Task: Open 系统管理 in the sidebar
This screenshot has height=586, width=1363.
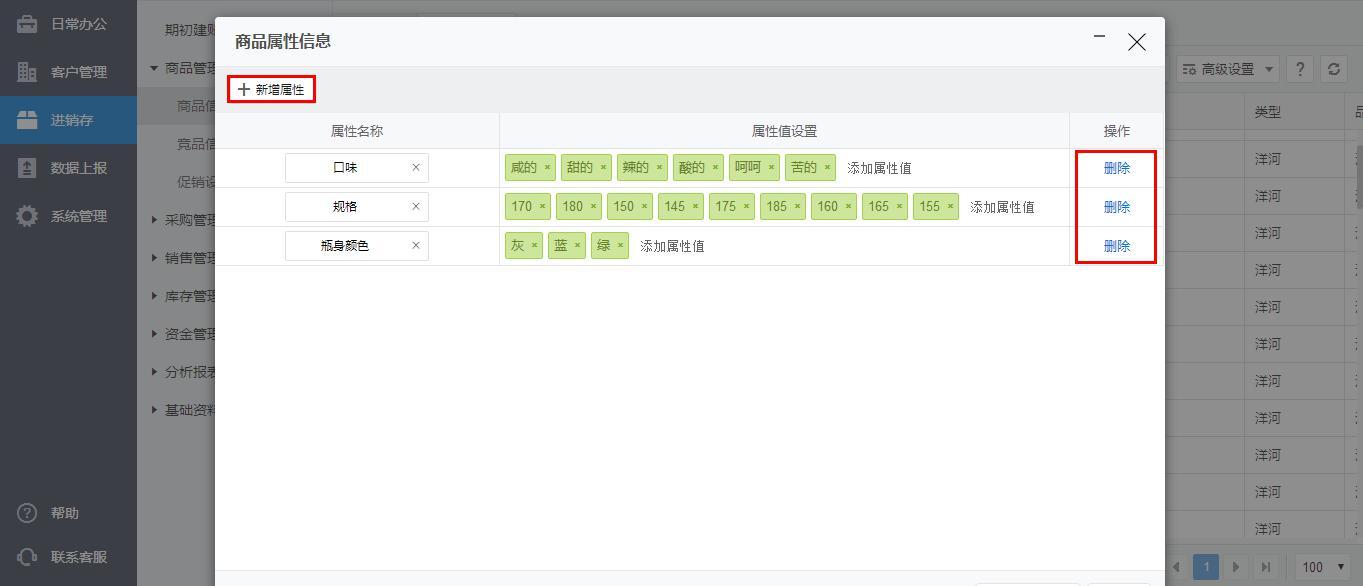Action: pyautogui.click(x=78, y=216)
